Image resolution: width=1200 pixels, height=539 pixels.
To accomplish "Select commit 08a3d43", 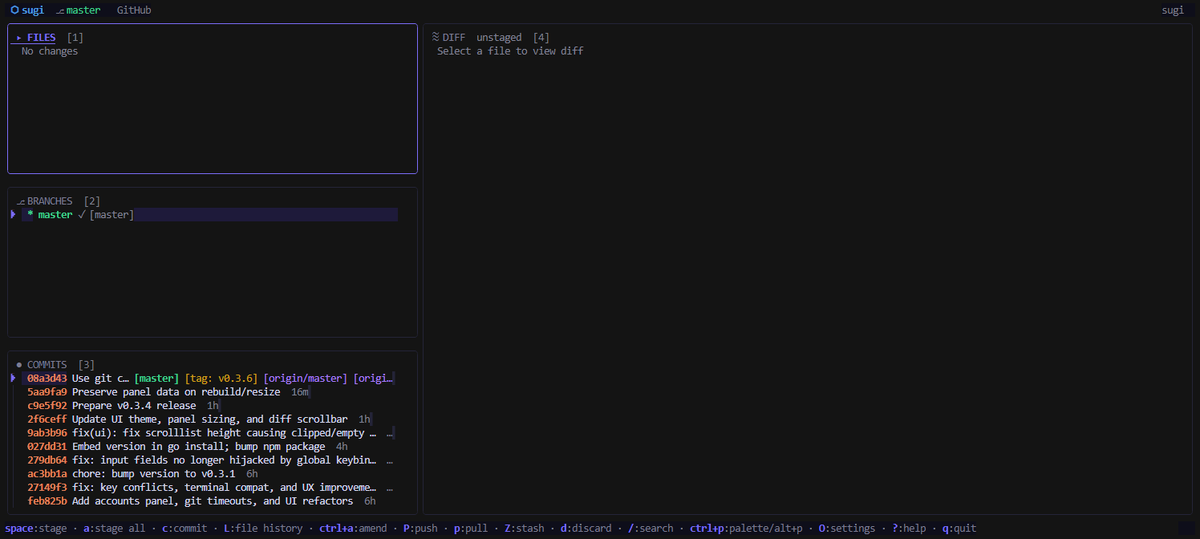I will [208, 379].
